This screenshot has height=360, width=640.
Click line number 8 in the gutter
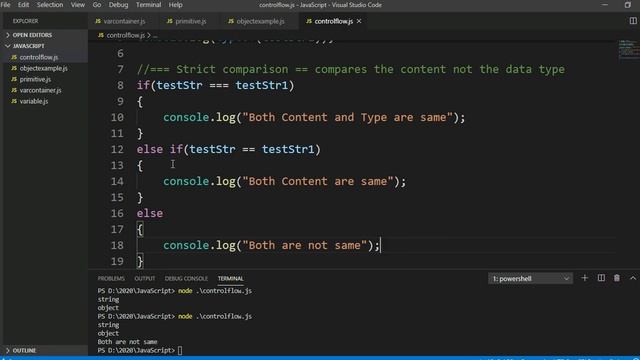pos(120,85)
